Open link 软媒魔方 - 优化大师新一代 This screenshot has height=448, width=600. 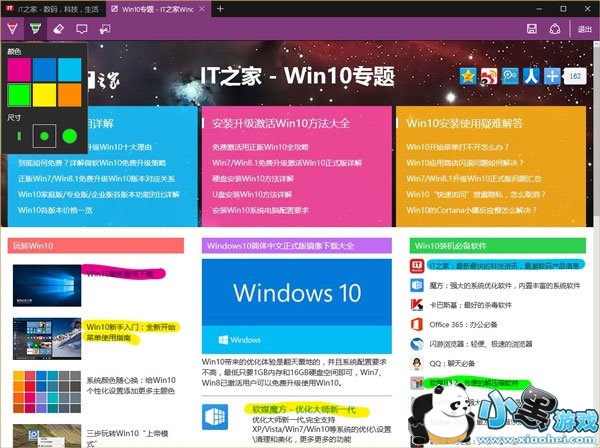point(304,410)
